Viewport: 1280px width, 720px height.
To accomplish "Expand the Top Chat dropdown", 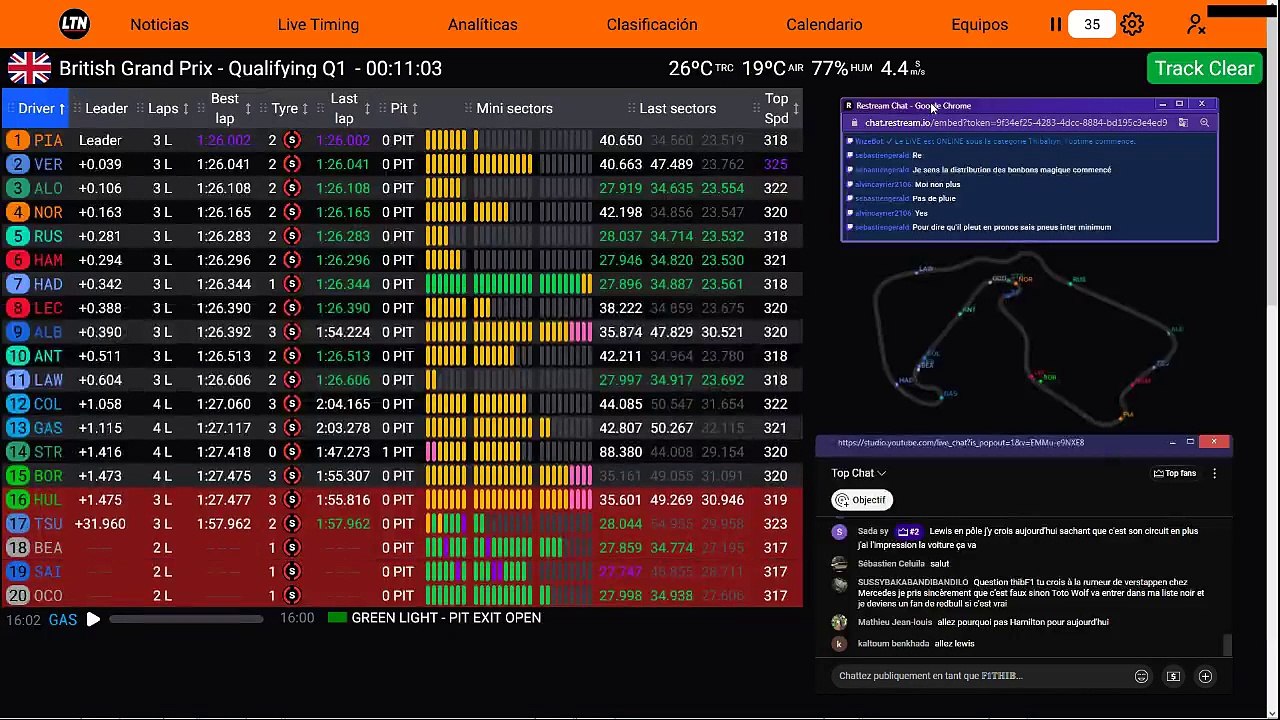I will coord(858,473).
